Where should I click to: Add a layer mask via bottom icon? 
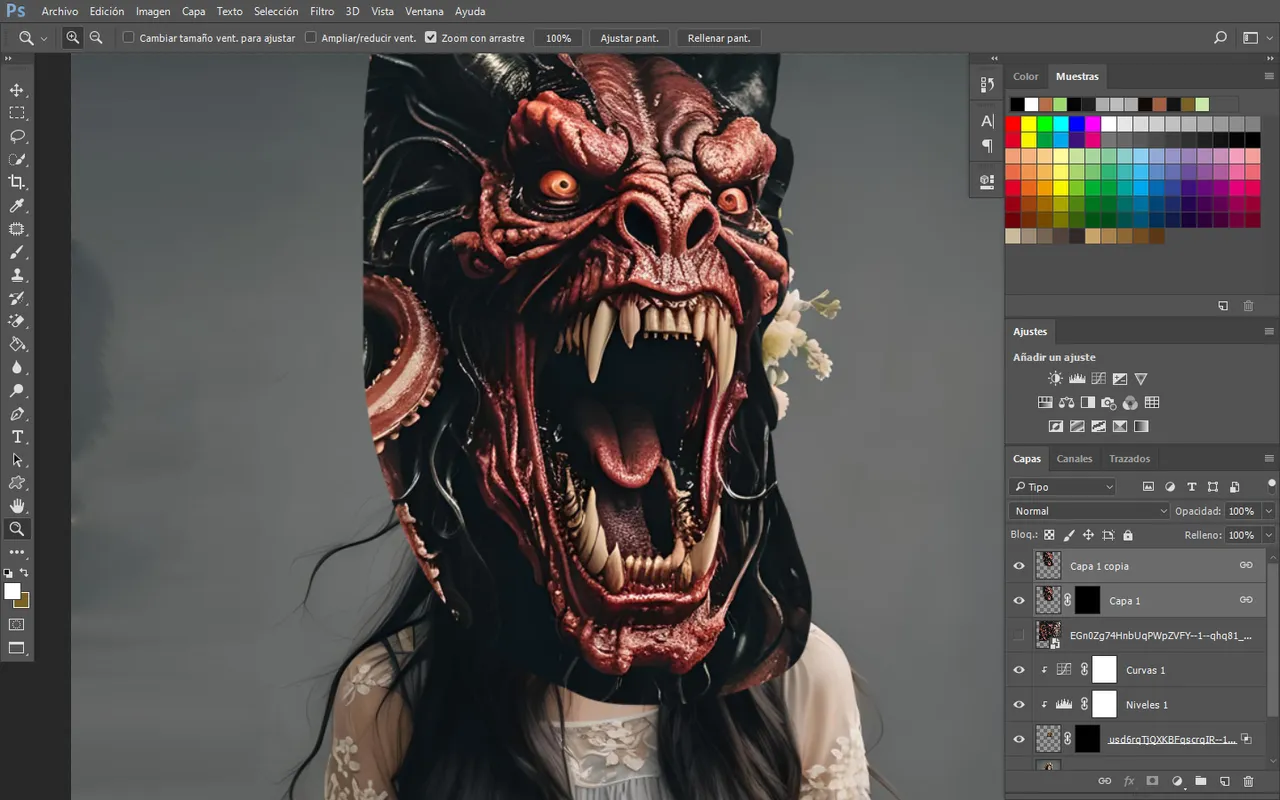coord(1152,781)
